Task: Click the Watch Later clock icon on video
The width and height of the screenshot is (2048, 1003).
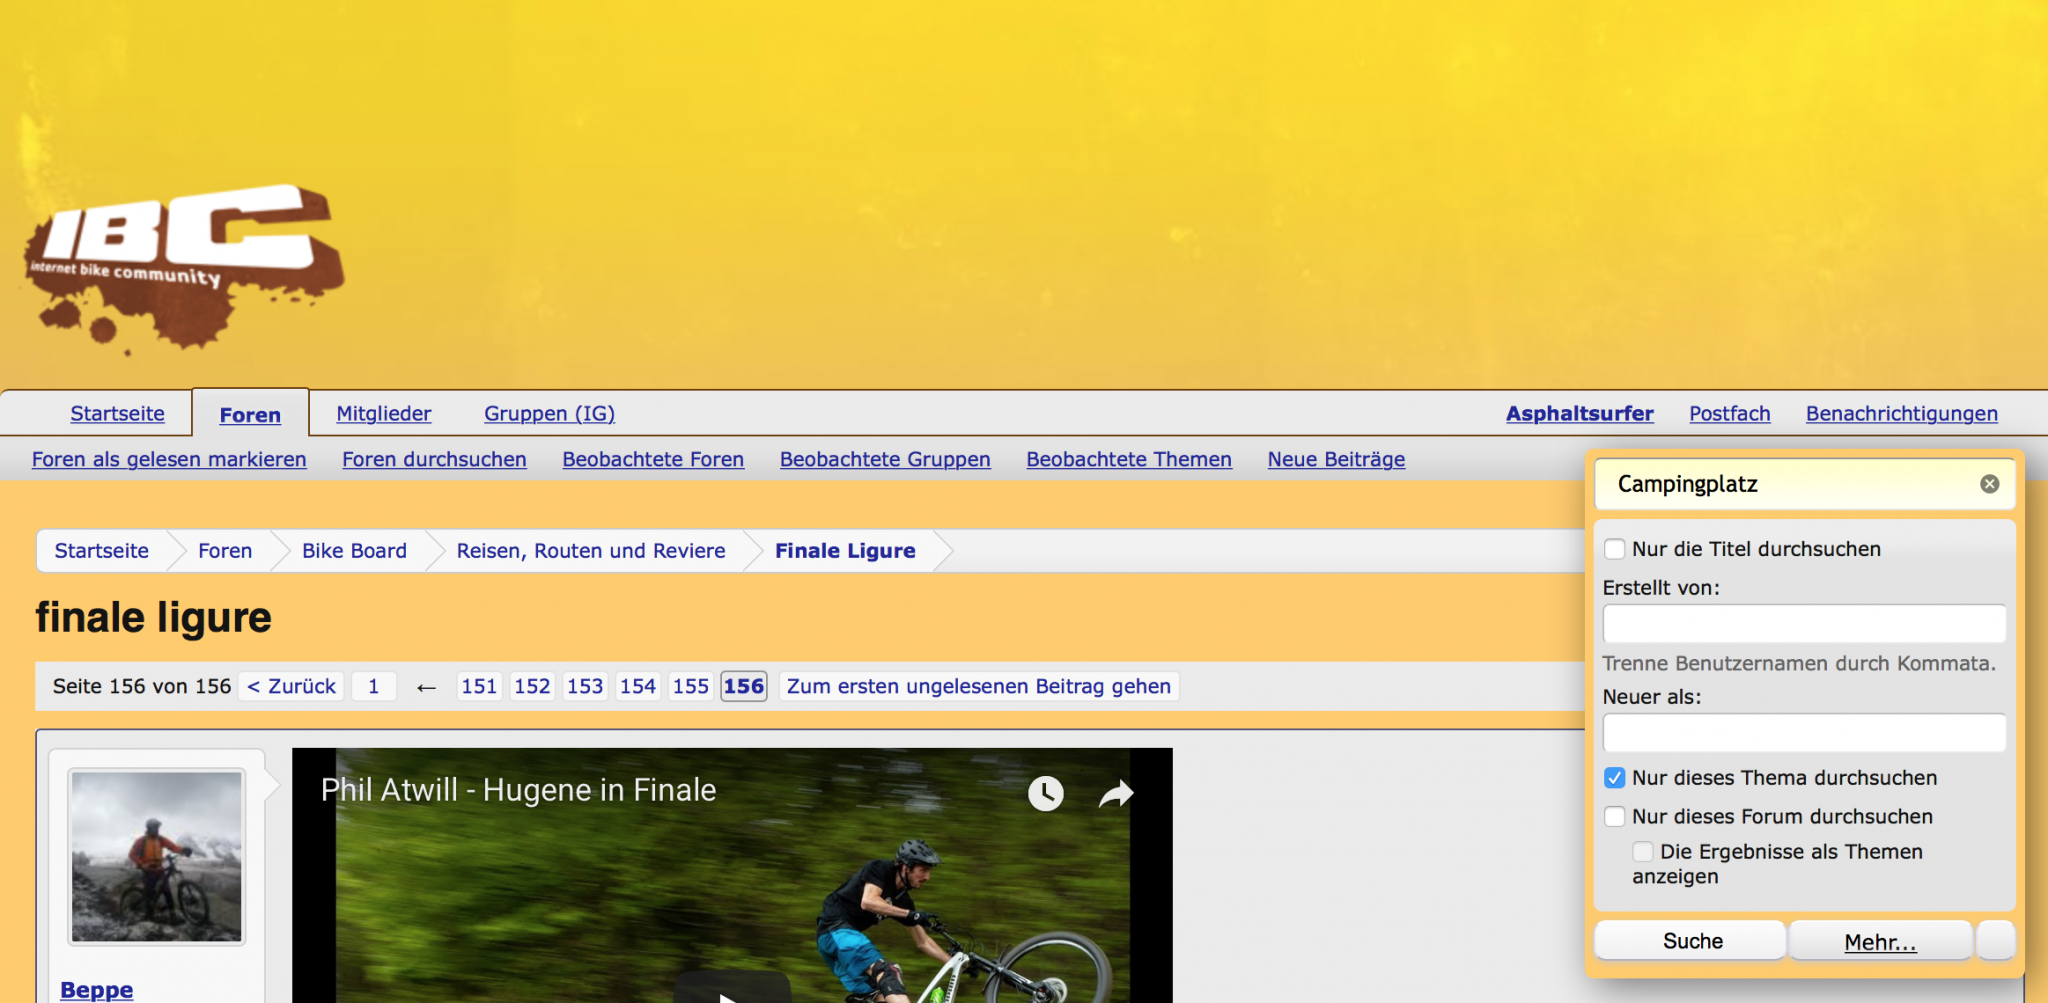Action: (x=1045, y=793)
